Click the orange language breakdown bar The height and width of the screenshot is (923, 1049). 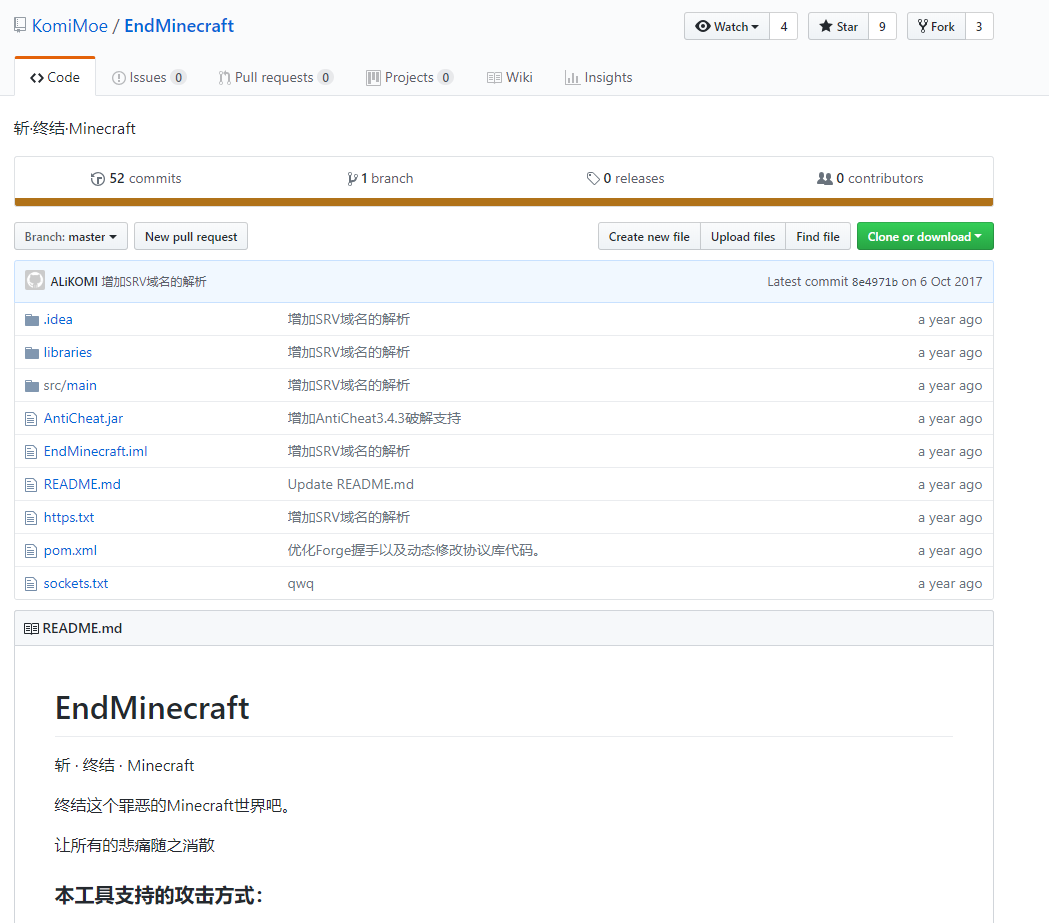point(503,202)
